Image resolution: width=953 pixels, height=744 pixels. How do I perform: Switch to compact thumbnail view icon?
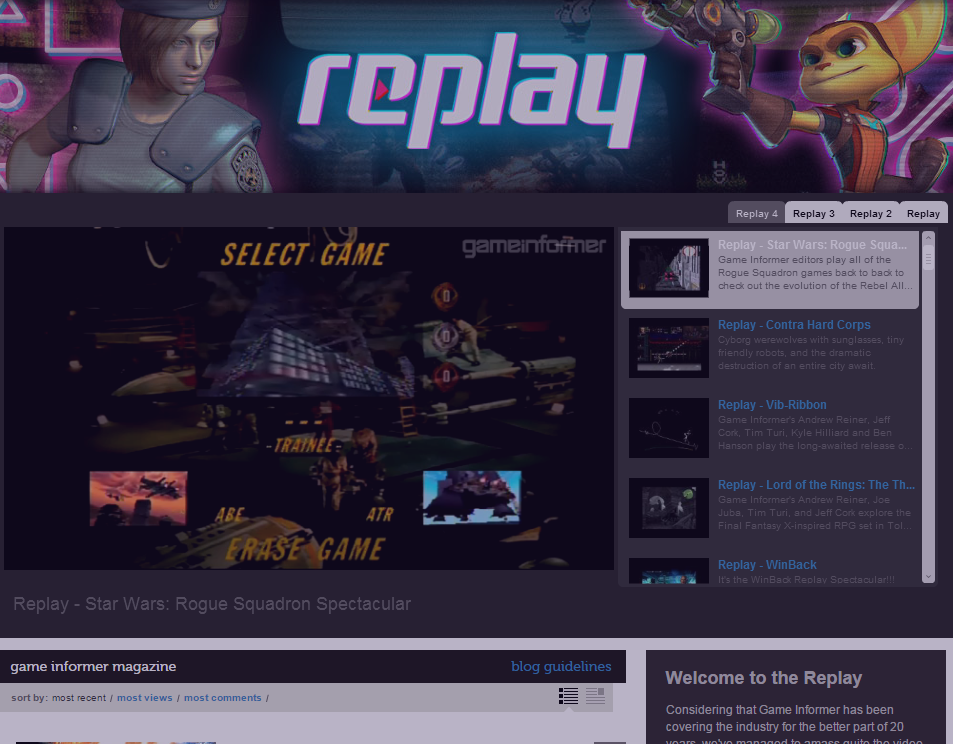(x=595, y=696)
